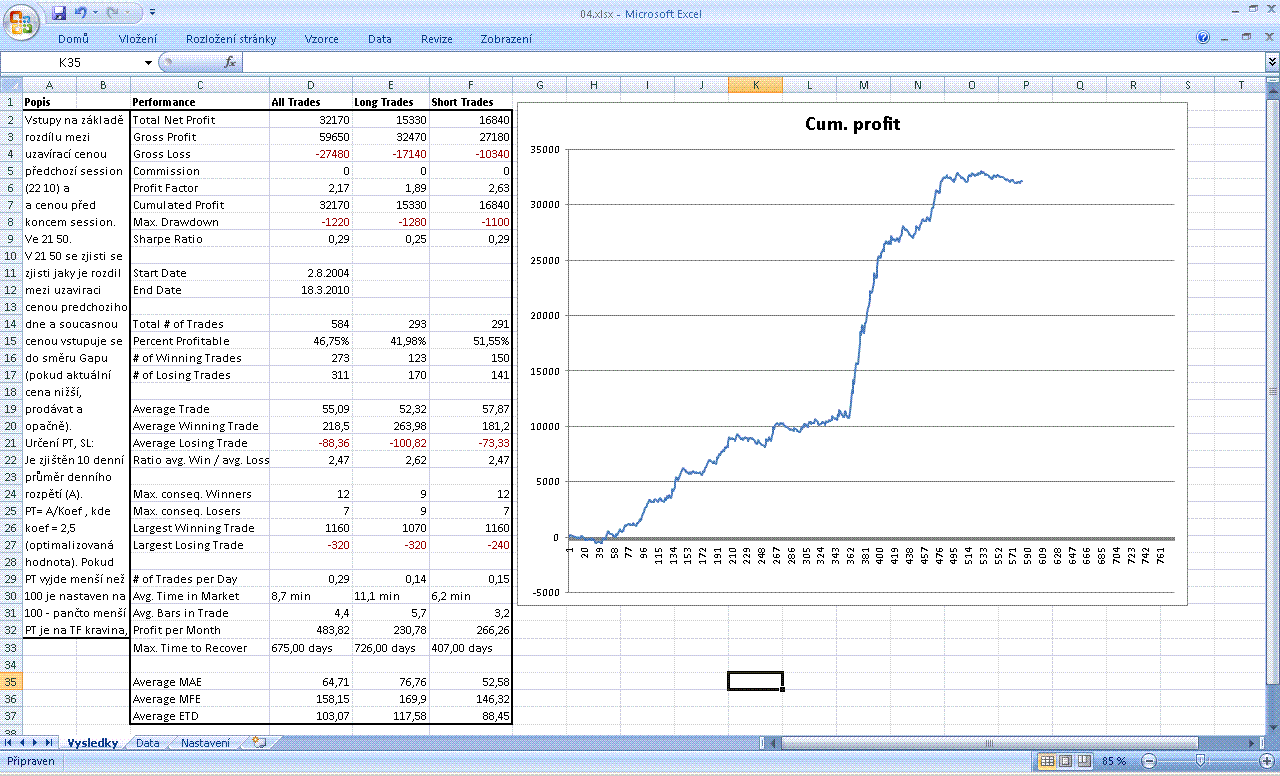The image size is (1280, 776).
Task: Click the 85 % zoom level
Action: [1116, 761]
